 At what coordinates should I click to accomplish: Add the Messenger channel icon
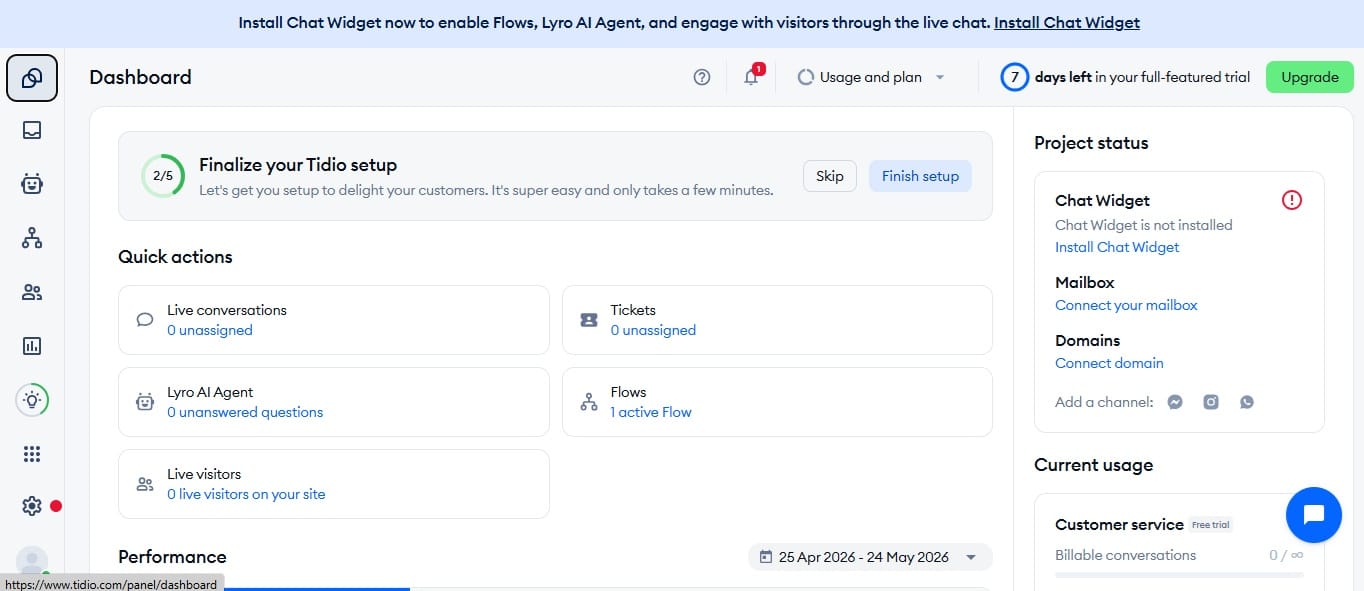pos(1176,402)
